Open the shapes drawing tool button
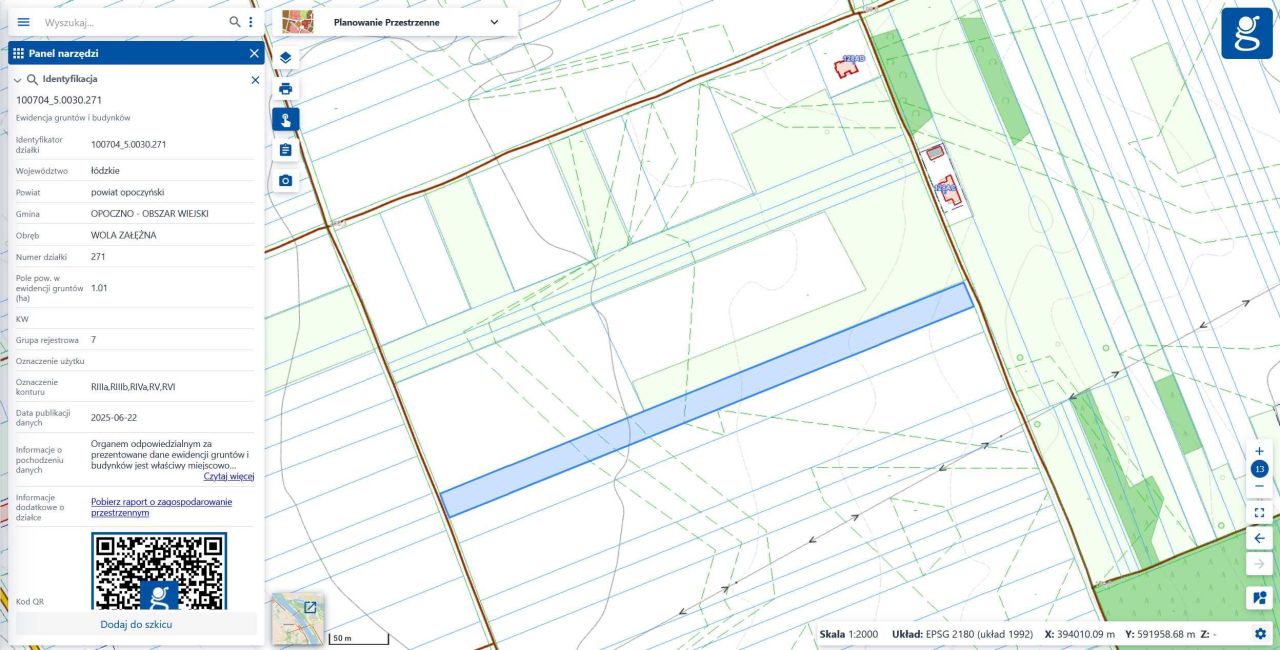1280x650 pixels. (x=1259, y=598)
